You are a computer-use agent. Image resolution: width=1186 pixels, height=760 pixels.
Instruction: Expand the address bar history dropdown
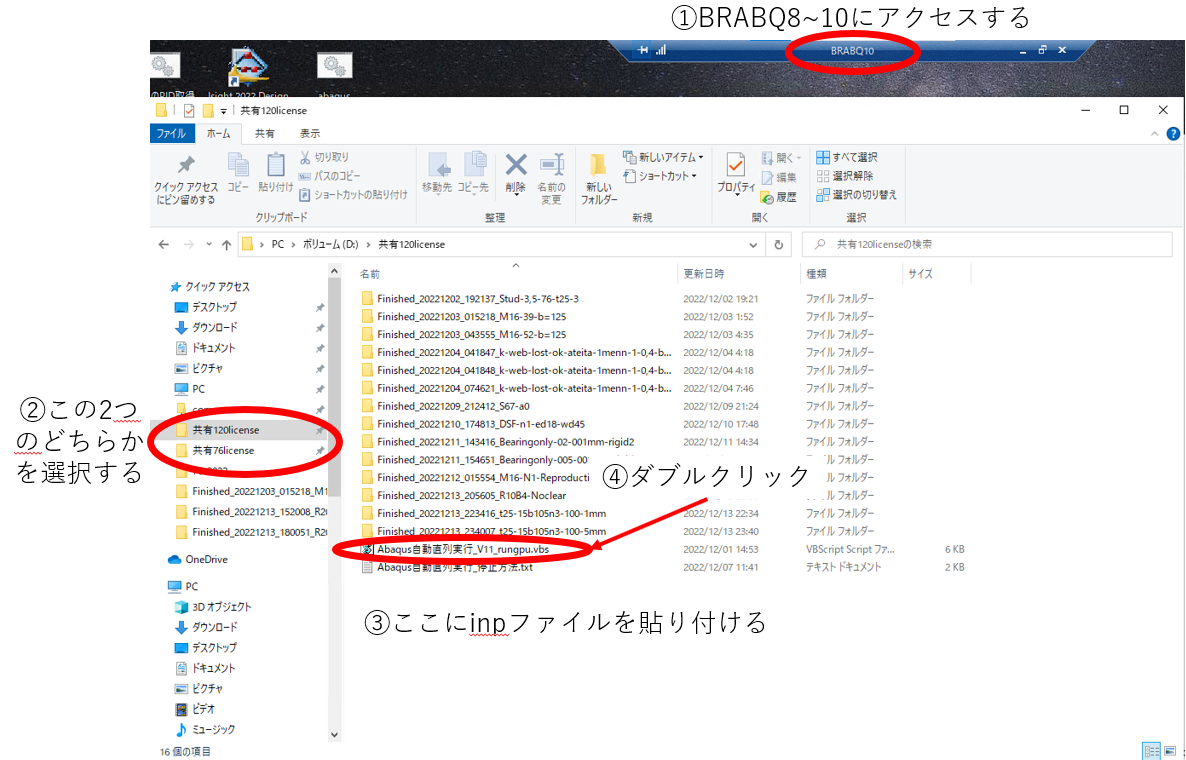(753, 244)
